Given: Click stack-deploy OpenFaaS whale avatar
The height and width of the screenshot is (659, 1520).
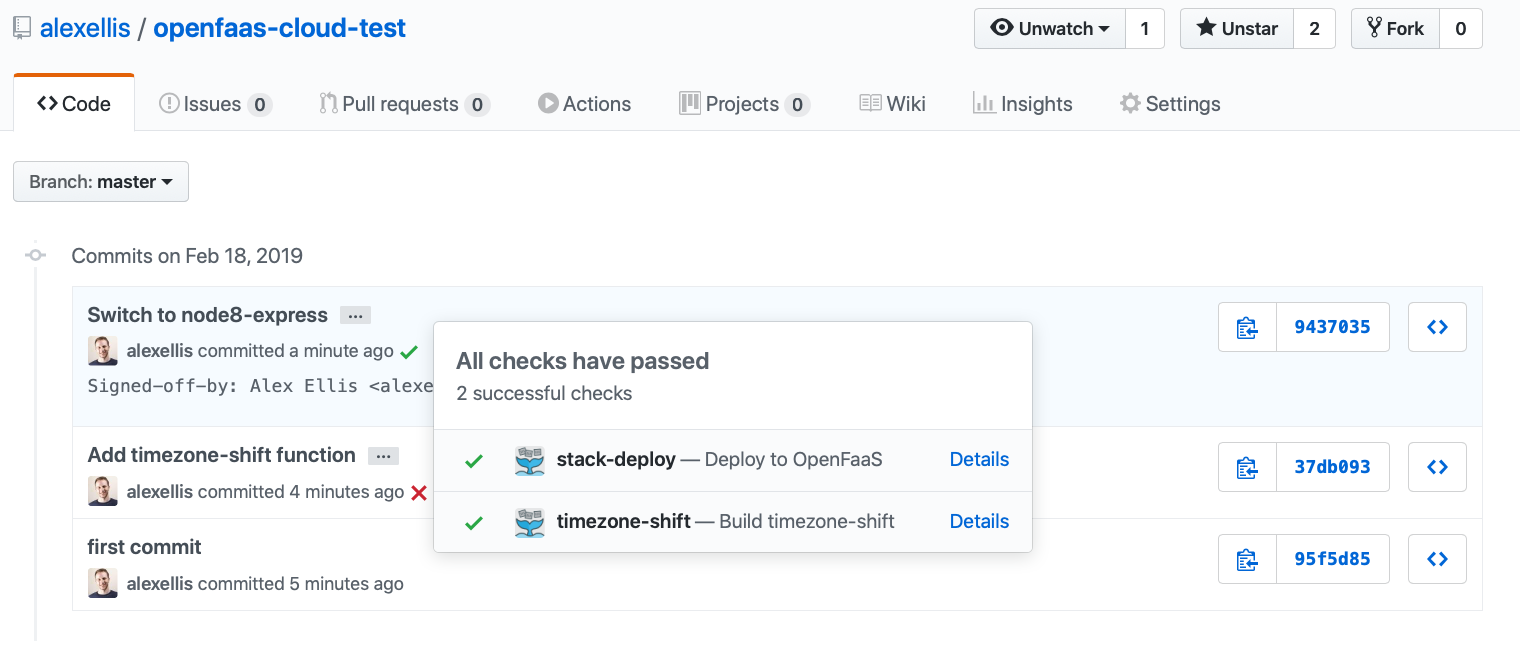Looking at the screenshot, I should click(x=529, y=460).
